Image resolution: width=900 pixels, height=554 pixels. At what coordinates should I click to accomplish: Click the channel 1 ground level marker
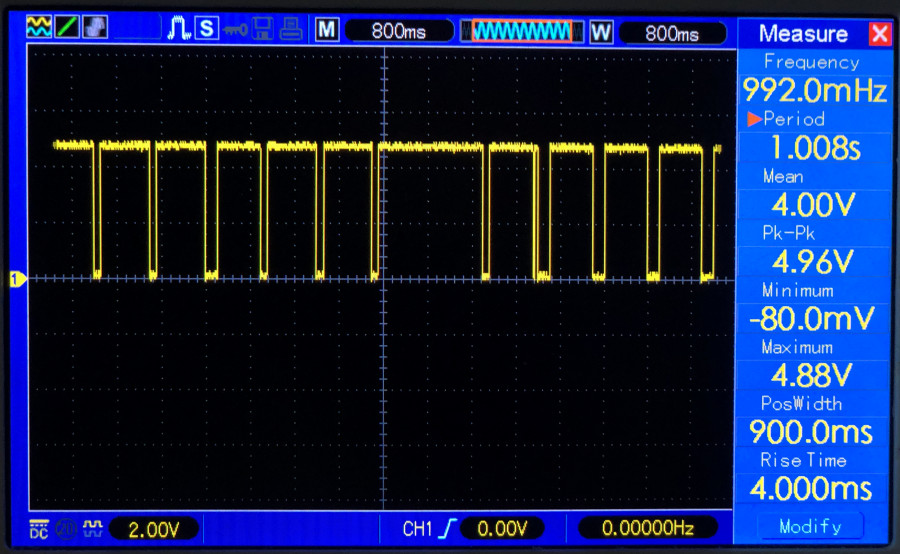pos(18,279)
